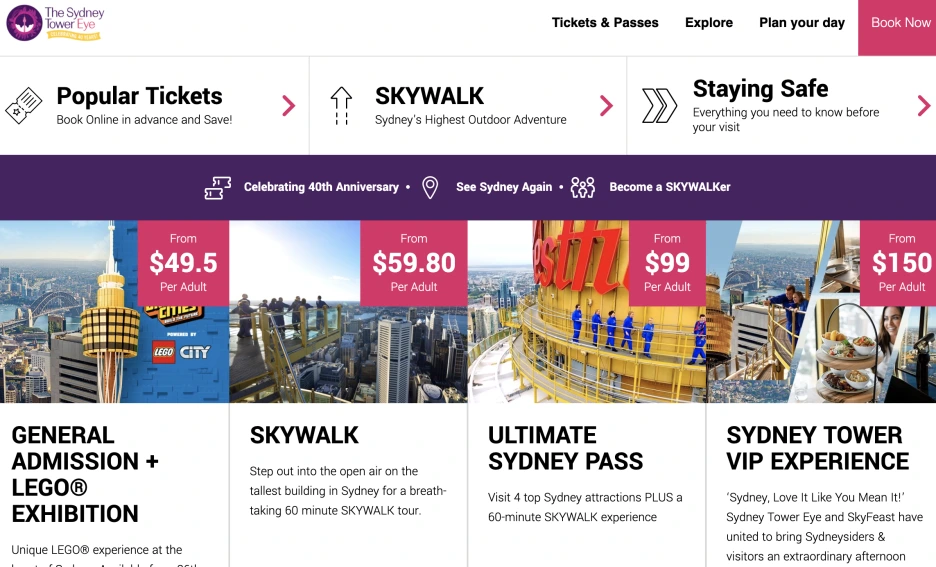Click the Ultimate Sydney Pass heading
This screenshot has width=936, height=567.
point(565,448)
